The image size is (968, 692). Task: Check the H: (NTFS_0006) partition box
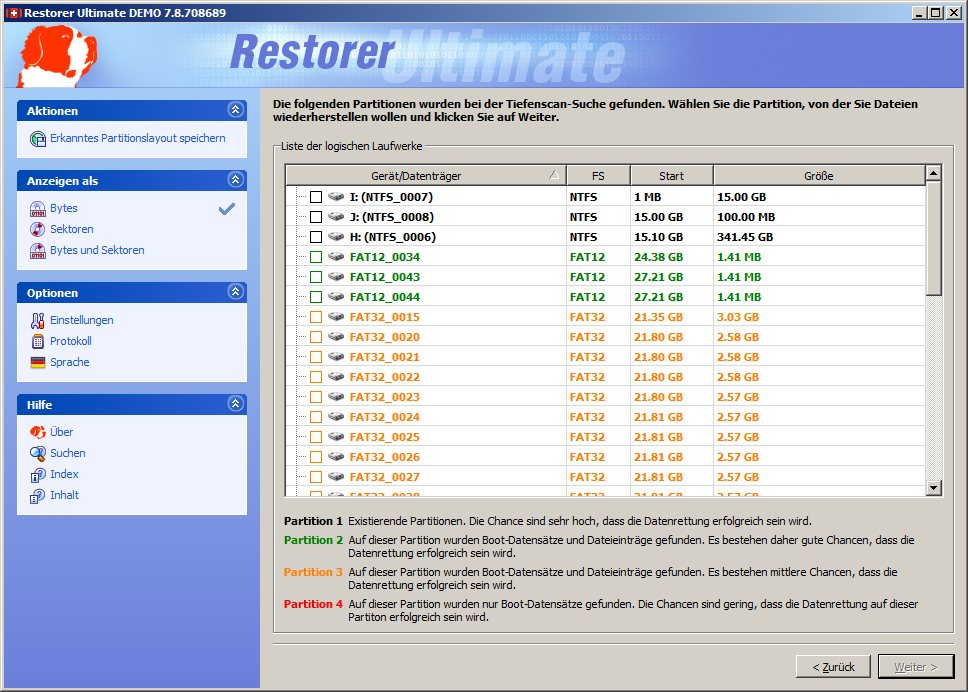point(316,237)
